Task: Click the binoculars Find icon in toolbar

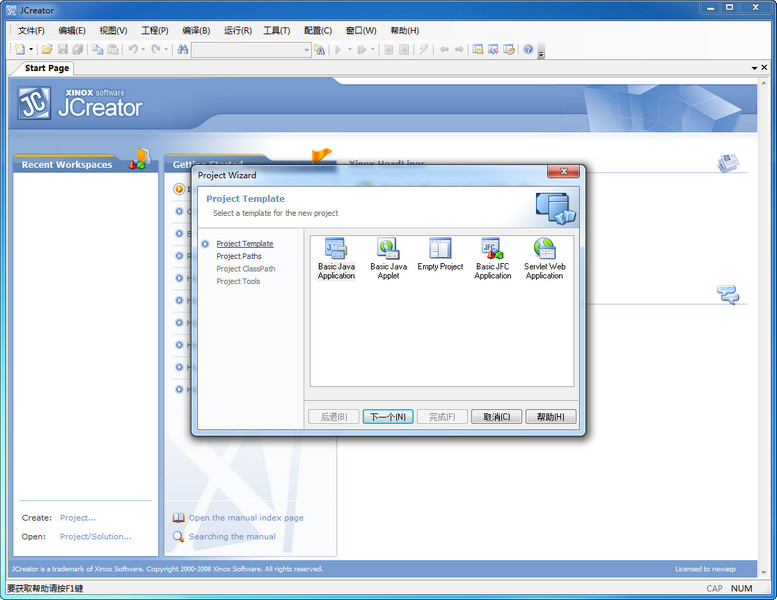Action: pyautogui.click(x=183, y=49)
